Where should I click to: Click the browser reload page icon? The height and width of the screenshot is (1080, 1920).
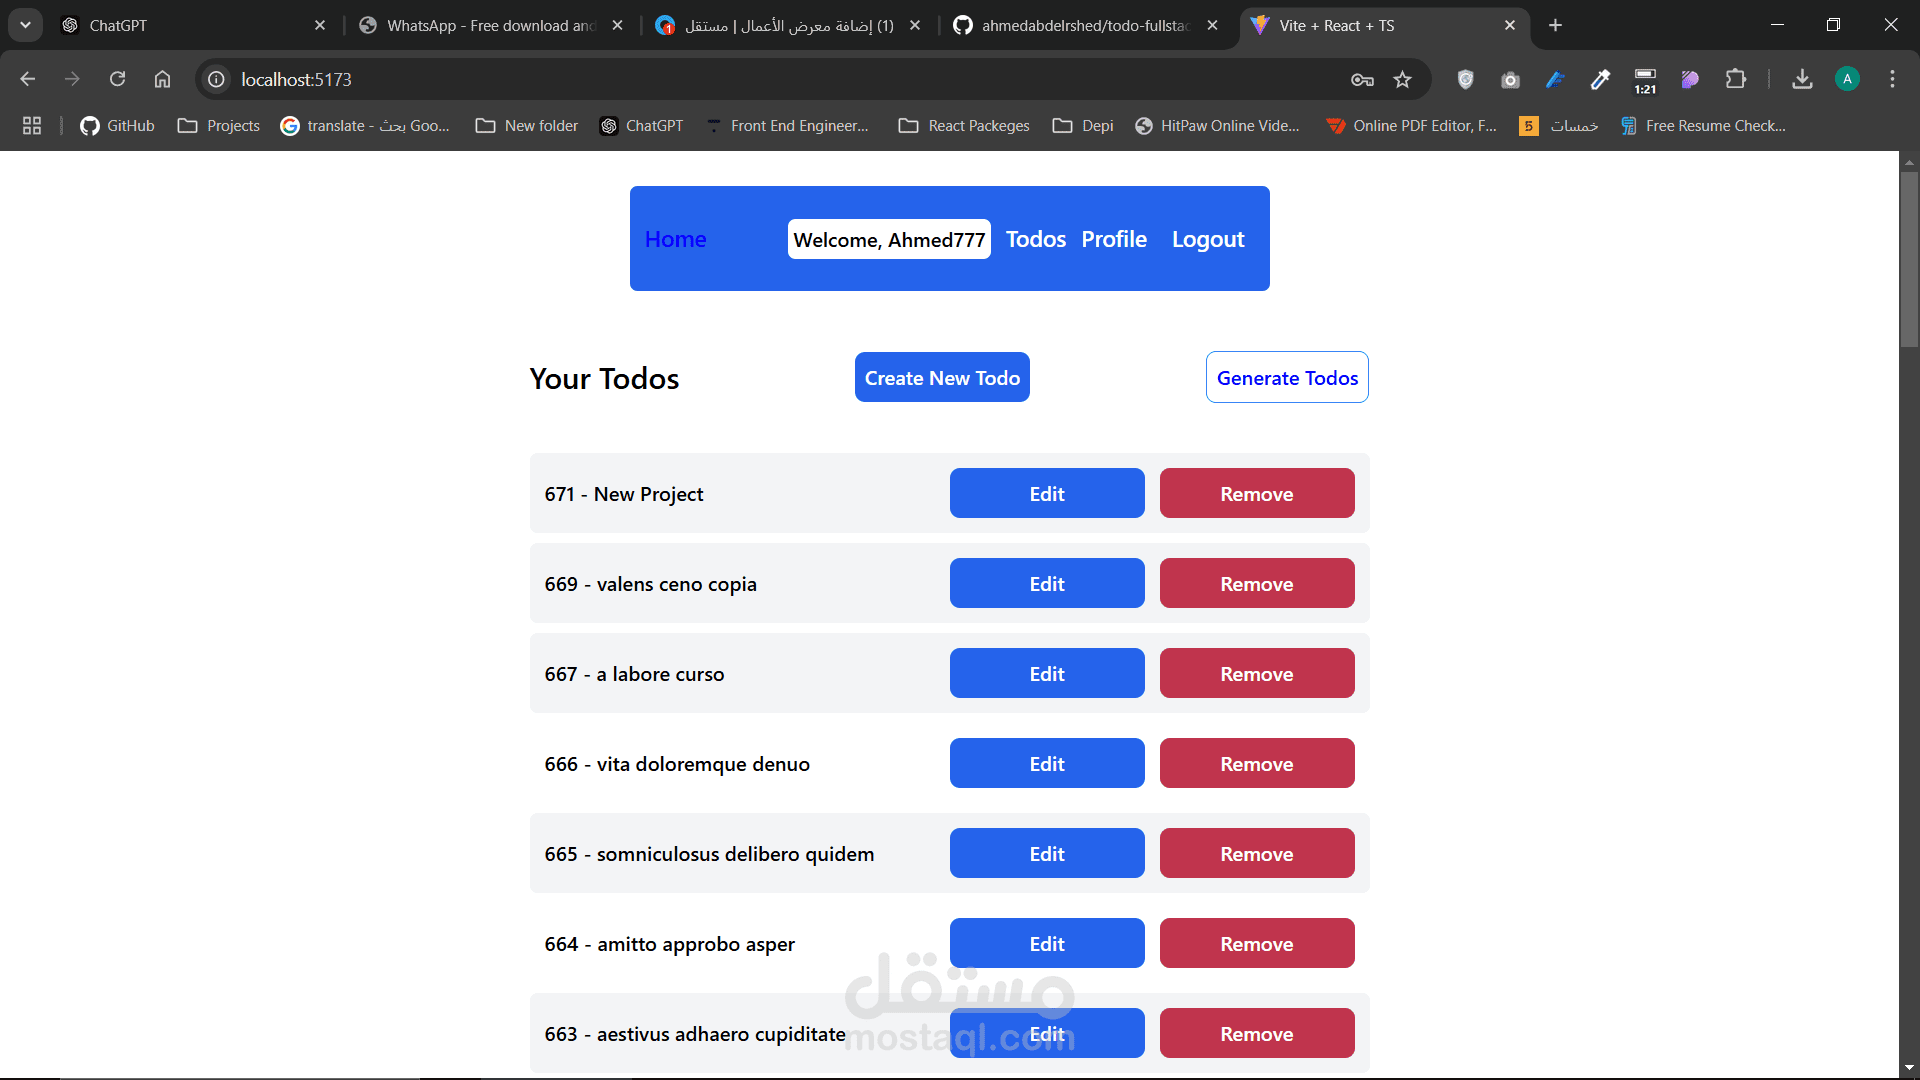(x=117, y=79)
